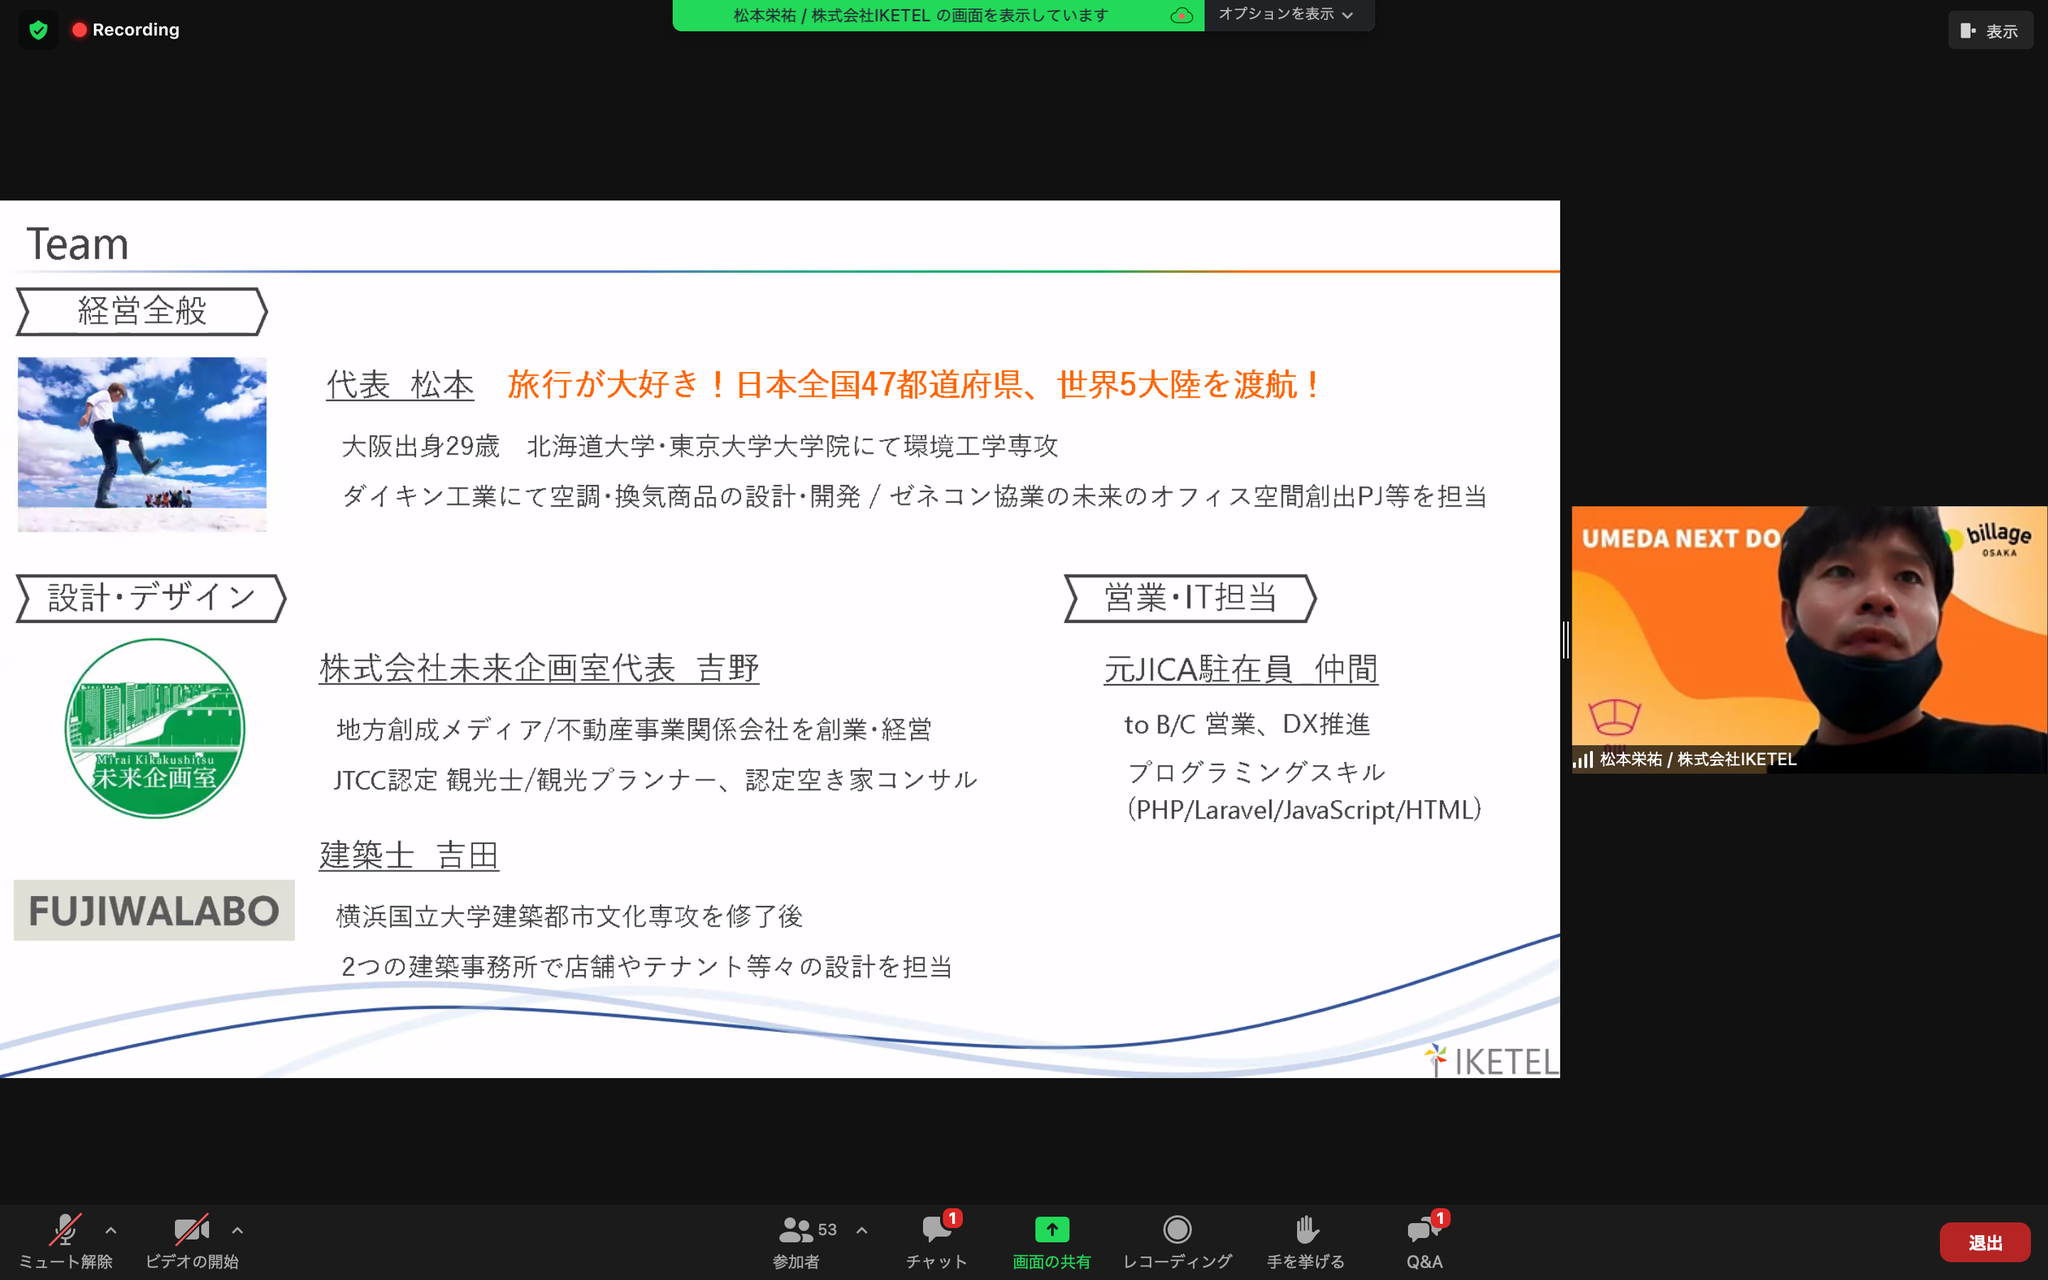Image resolution: width=2048 pixels, height=1280 pixels.
Task: Expand audio options arrow beside mute
Action: (x=111, y=1231)
